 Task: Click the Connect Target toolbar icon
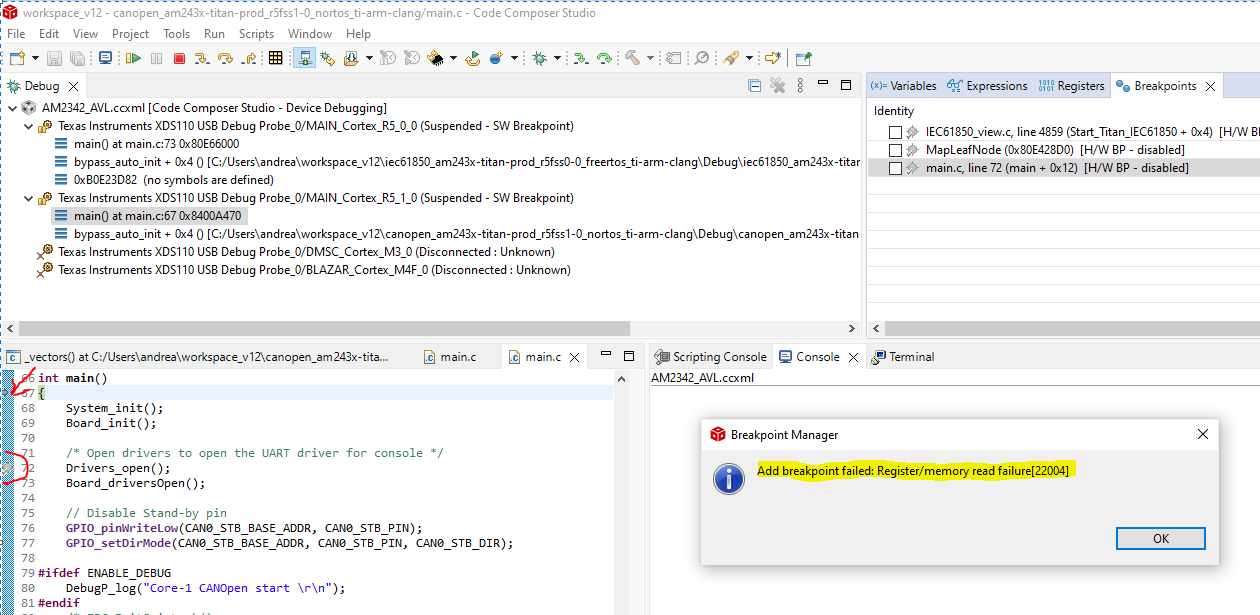coord(304,58)
